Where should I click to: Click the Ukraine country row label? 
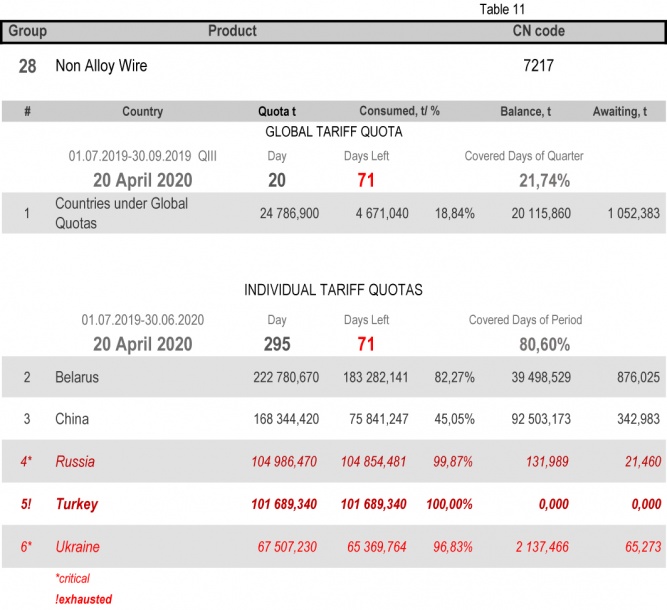click(x=78, y=547)
